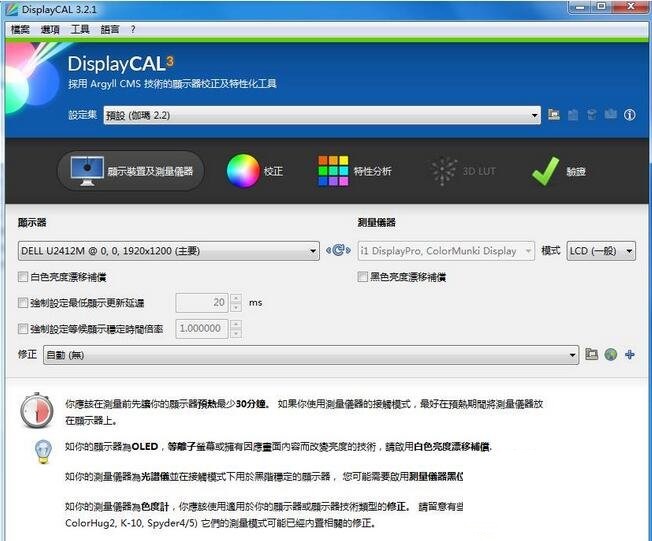Click the green checkmark 驗證 icon

tap(545, 171)
